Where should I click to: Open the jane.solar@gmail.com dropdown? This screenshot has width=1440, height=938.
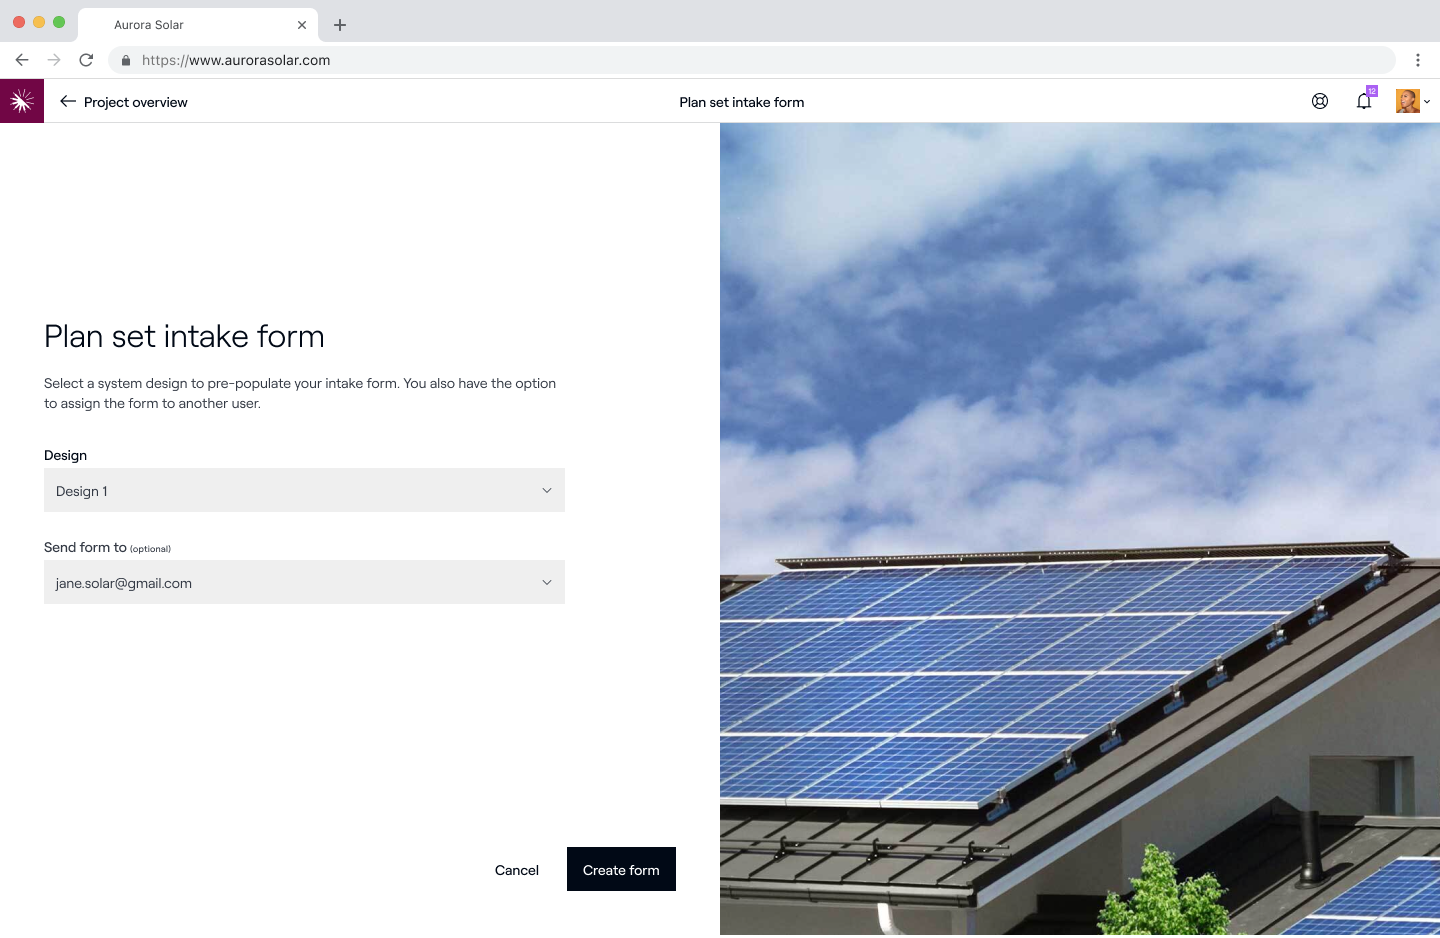pyautogui.click(x=304, y=582)
